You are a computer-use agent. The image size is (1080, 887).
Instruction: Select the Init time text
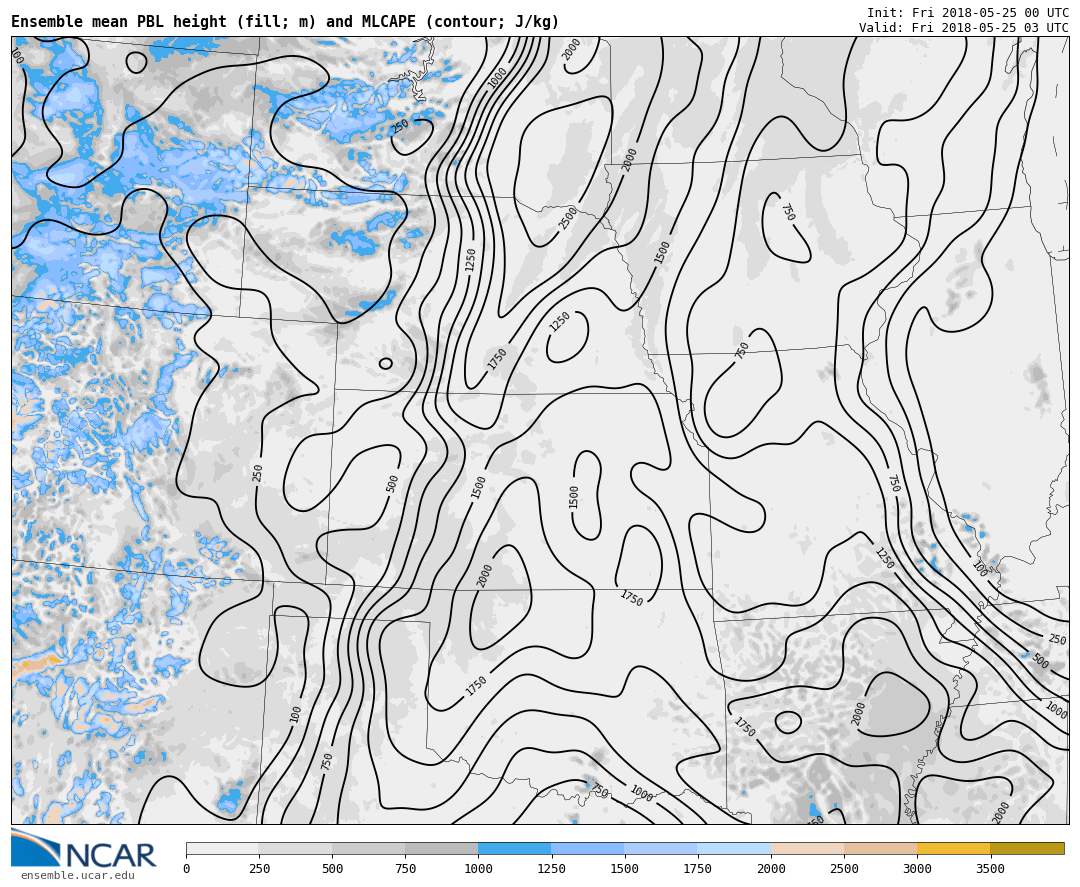coord(967,13)
